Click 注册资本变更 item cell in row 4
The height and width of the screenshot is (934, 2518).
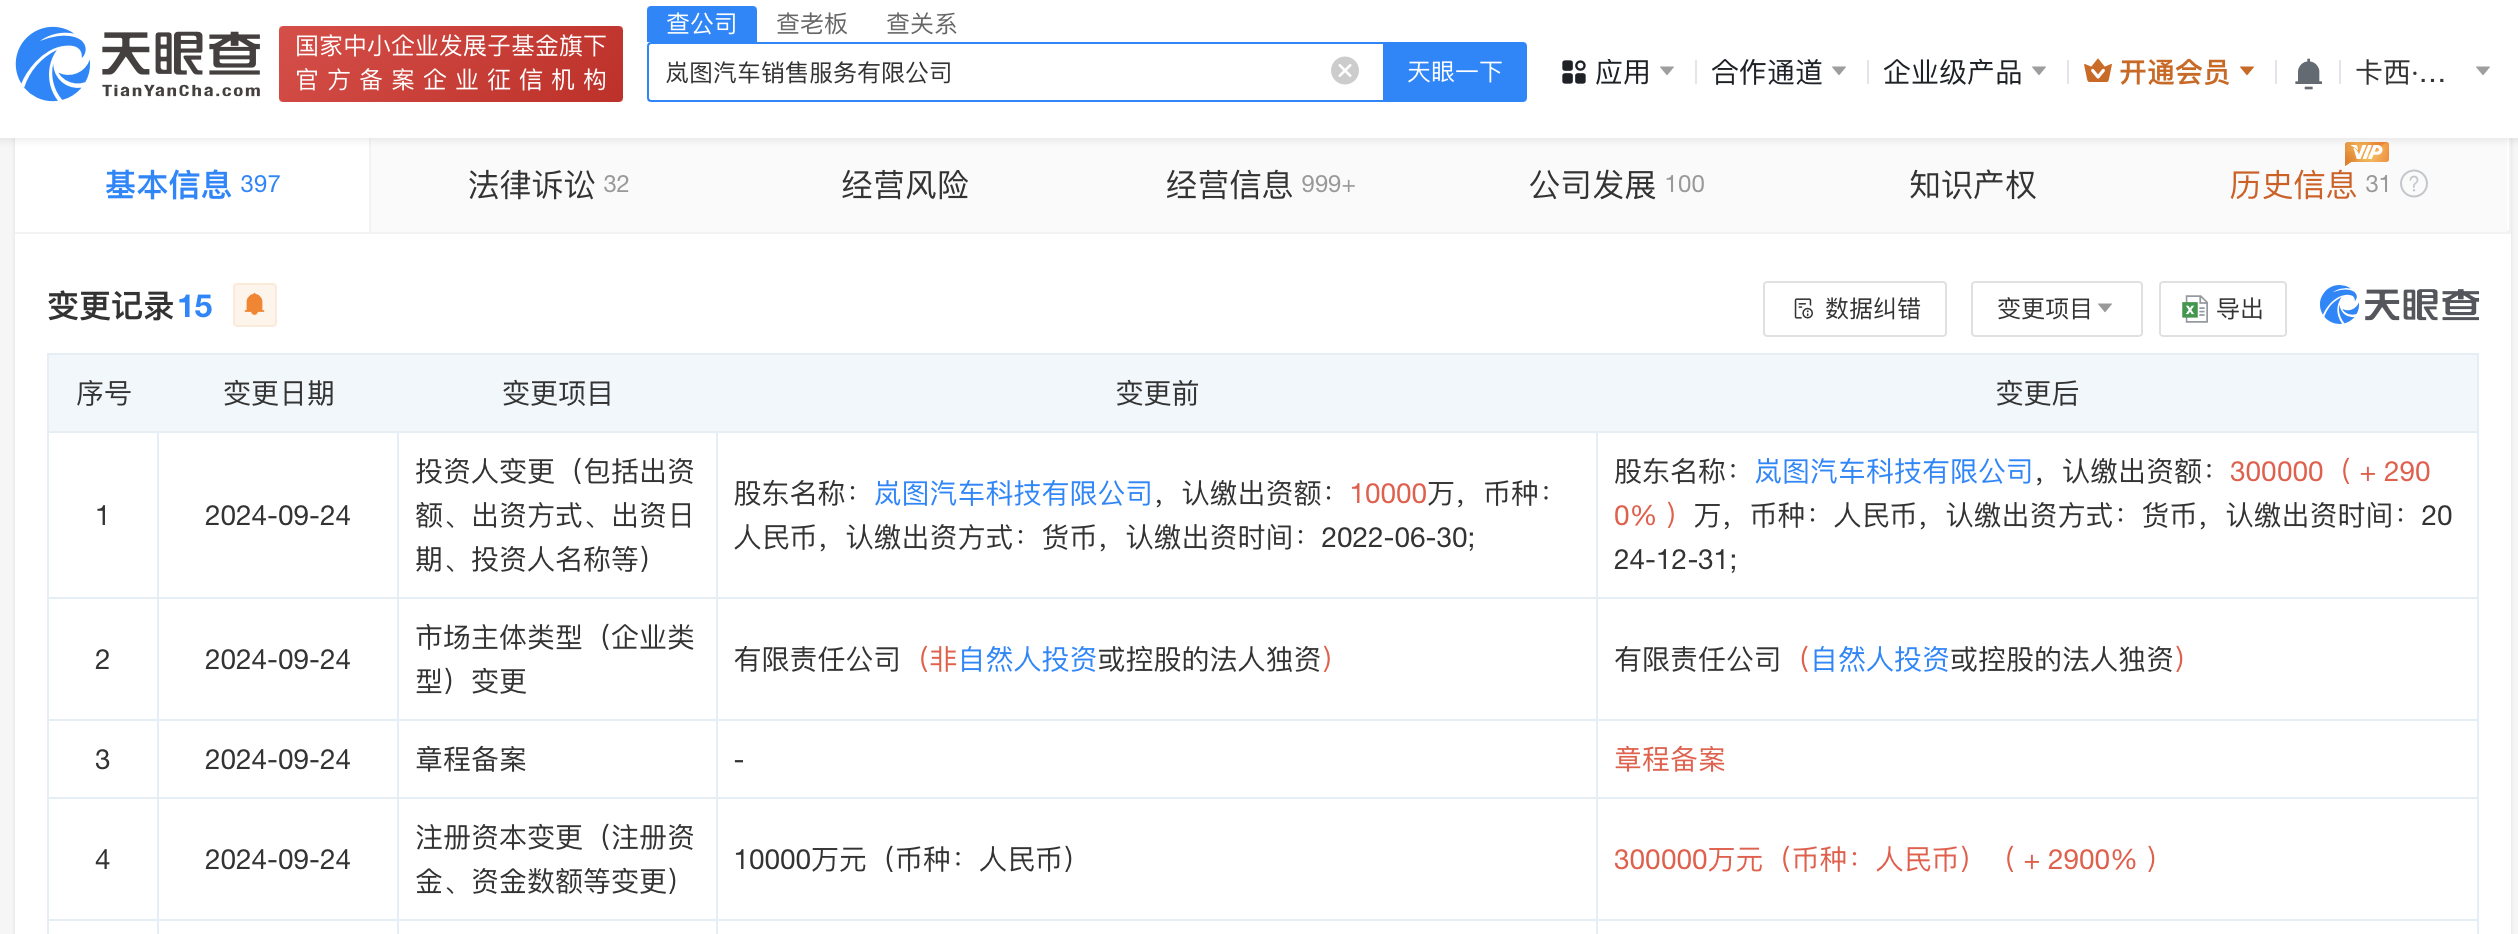[555, 859]
